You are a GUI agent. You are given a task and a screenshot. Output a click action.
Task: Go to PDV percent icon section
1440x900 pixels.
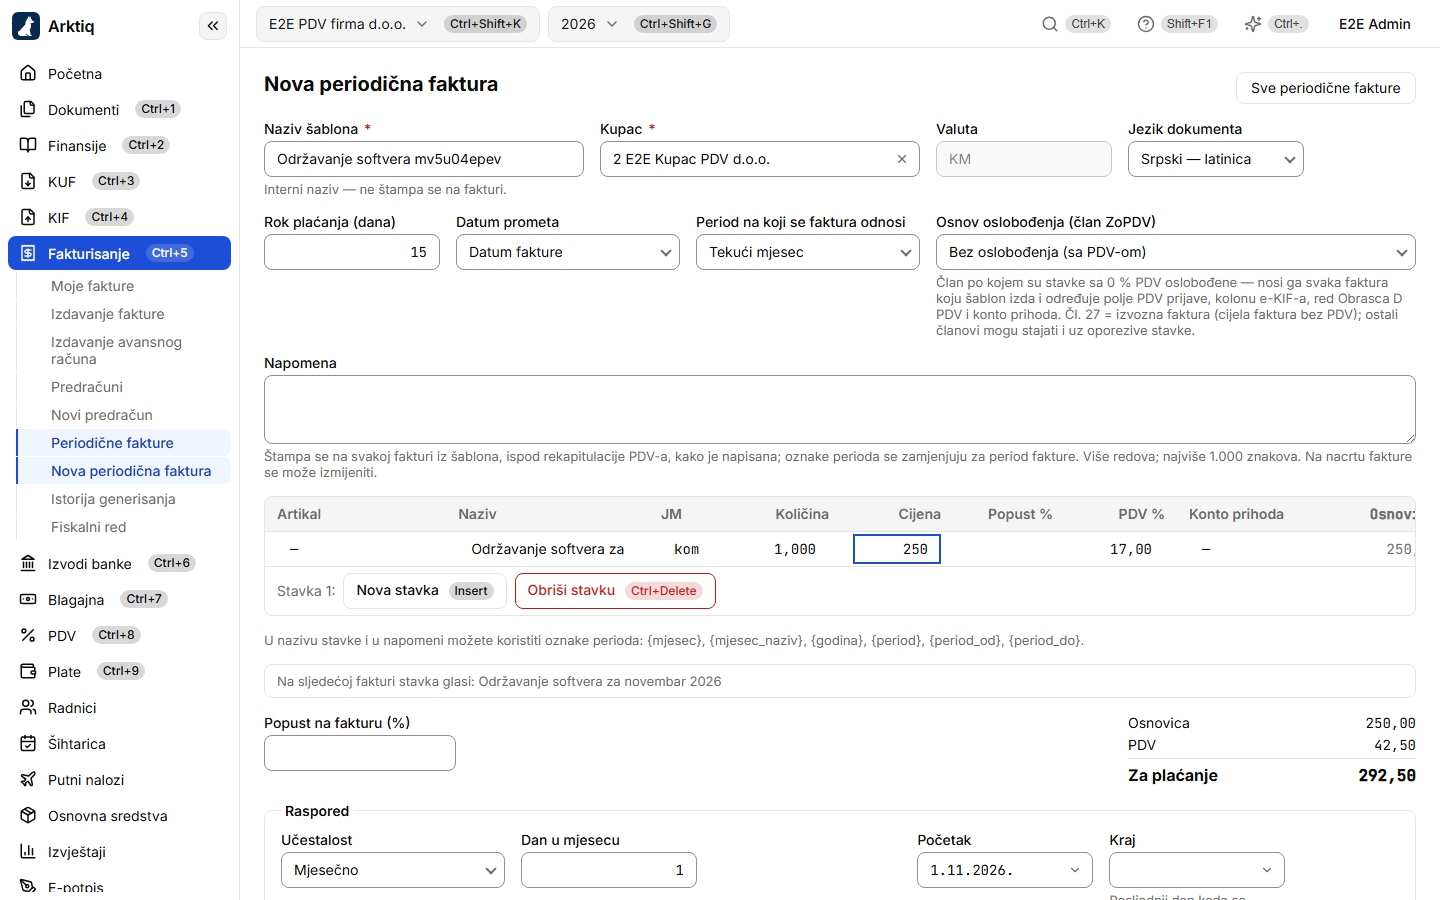pos(28,635)
